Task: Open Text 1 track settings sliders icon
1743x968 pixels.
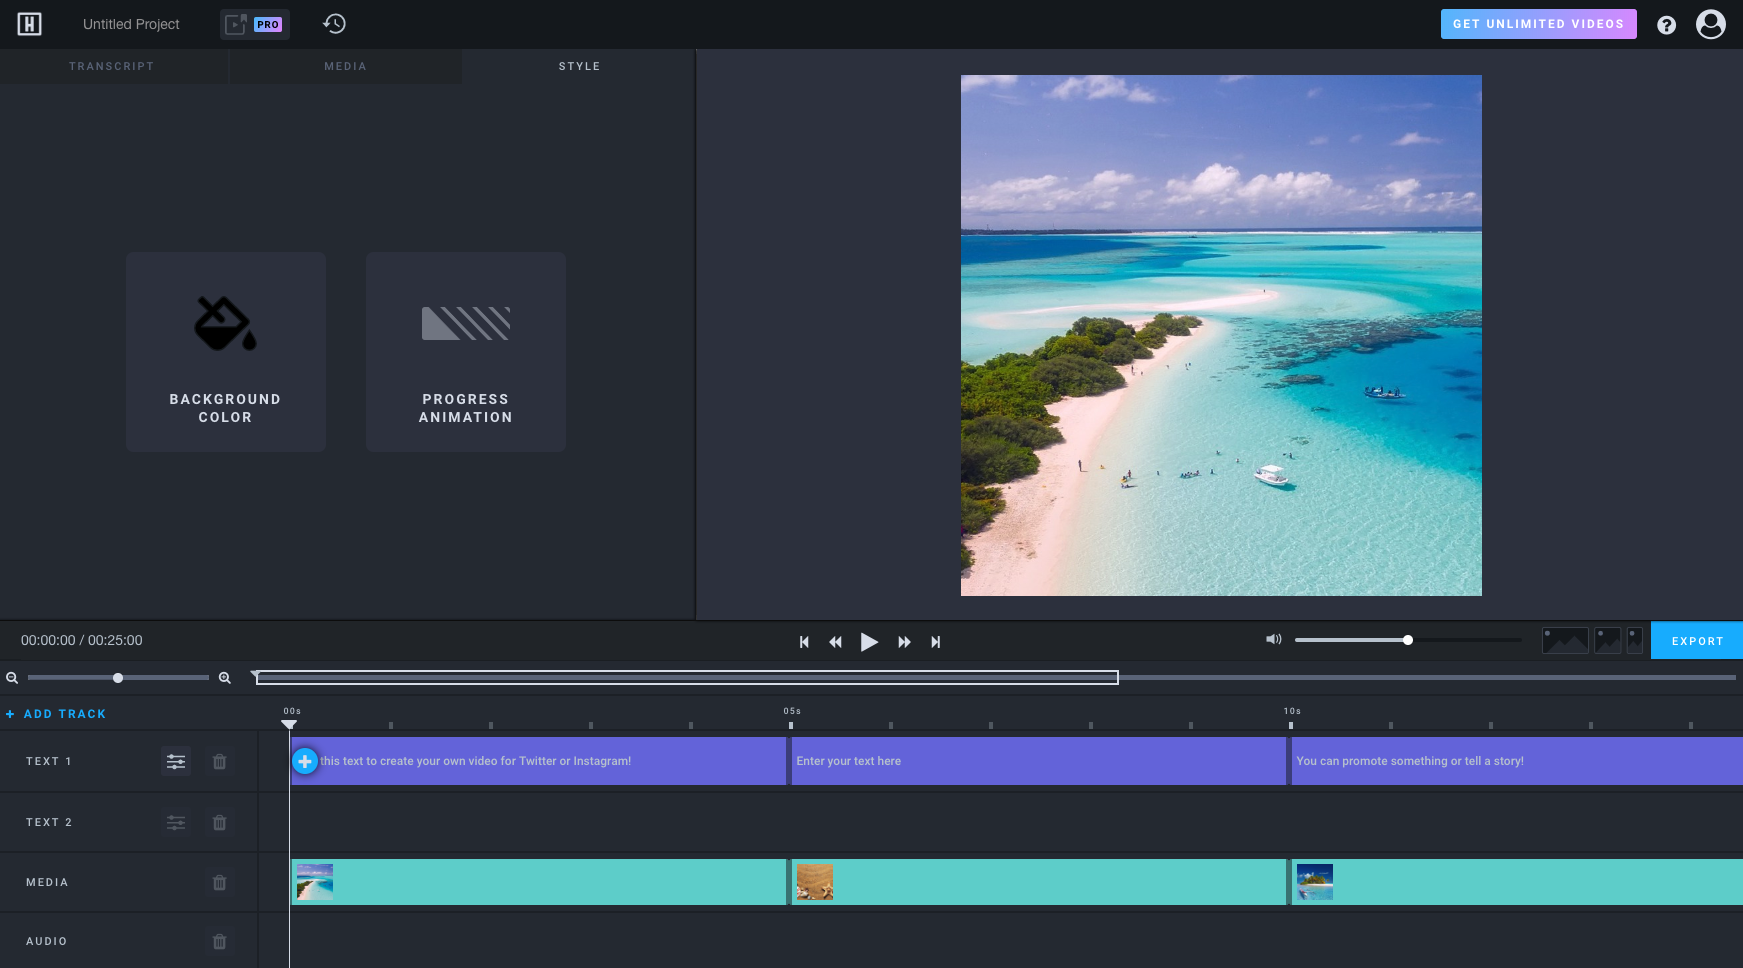Action: pos(176,762)
